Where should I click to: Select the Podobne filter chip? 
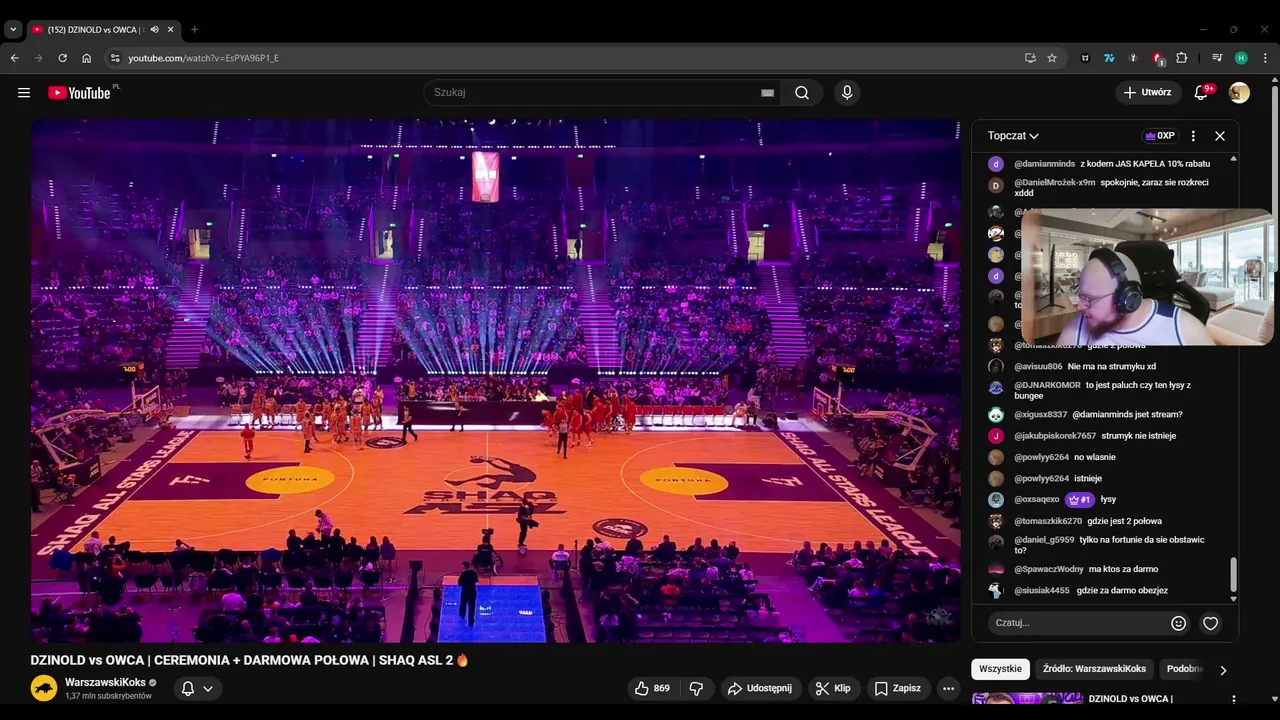1184,669
